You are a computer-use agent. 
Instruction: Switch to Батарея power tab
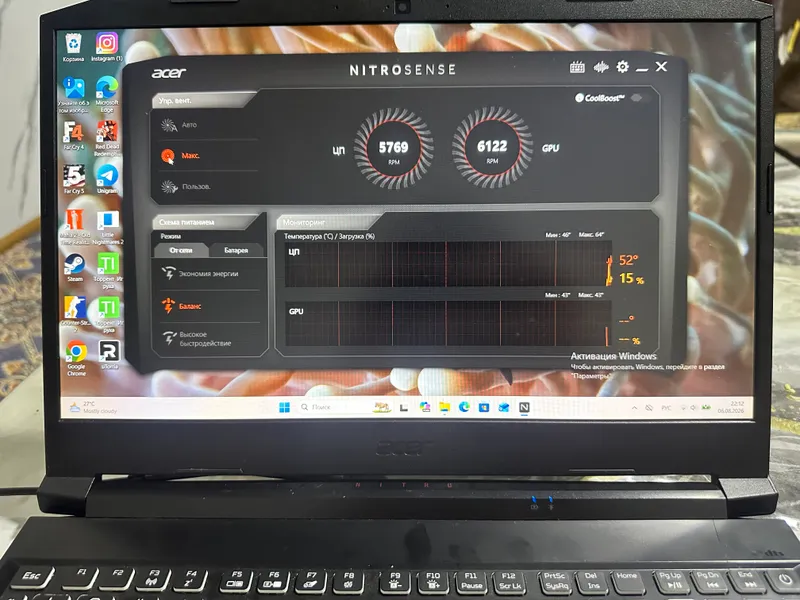click(x=236, y=250)
